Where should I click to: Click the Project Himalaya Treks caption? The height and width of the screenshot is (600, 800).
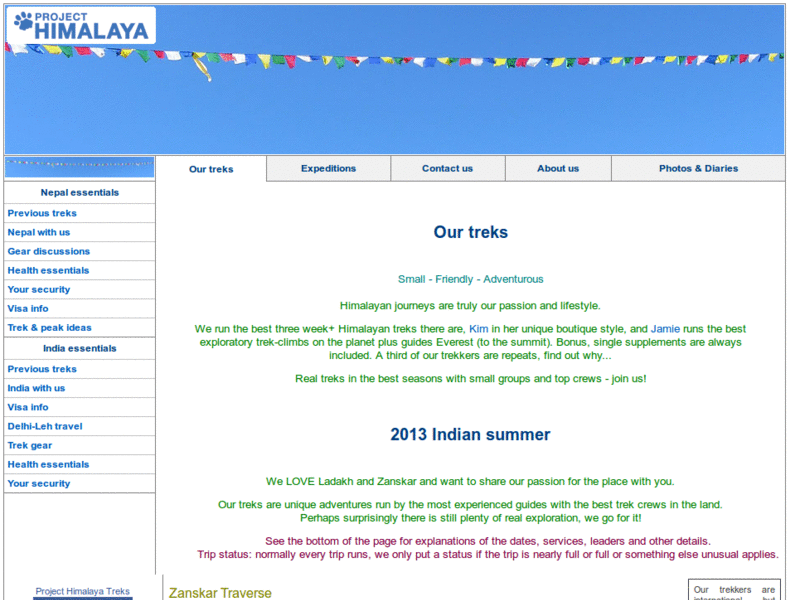pyautogui.click(x=83, y=591)
